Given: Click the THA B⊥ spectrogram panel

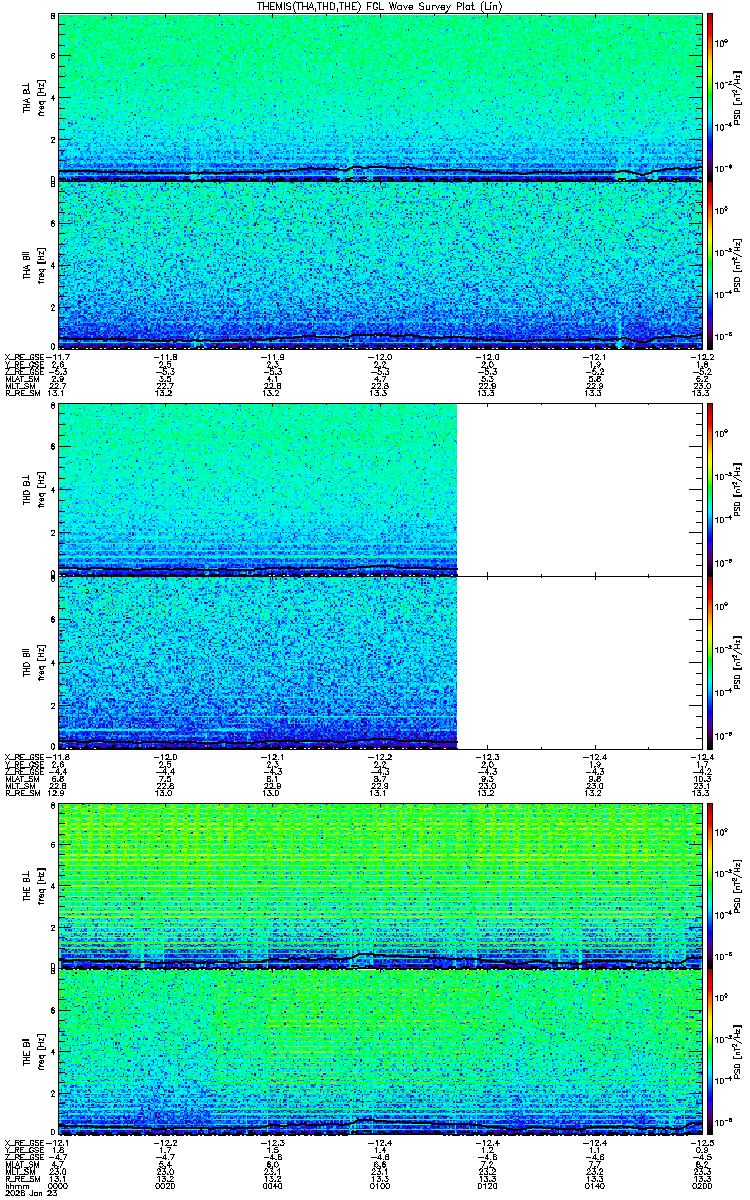Looking at the screenshot, I should [378, 97].
